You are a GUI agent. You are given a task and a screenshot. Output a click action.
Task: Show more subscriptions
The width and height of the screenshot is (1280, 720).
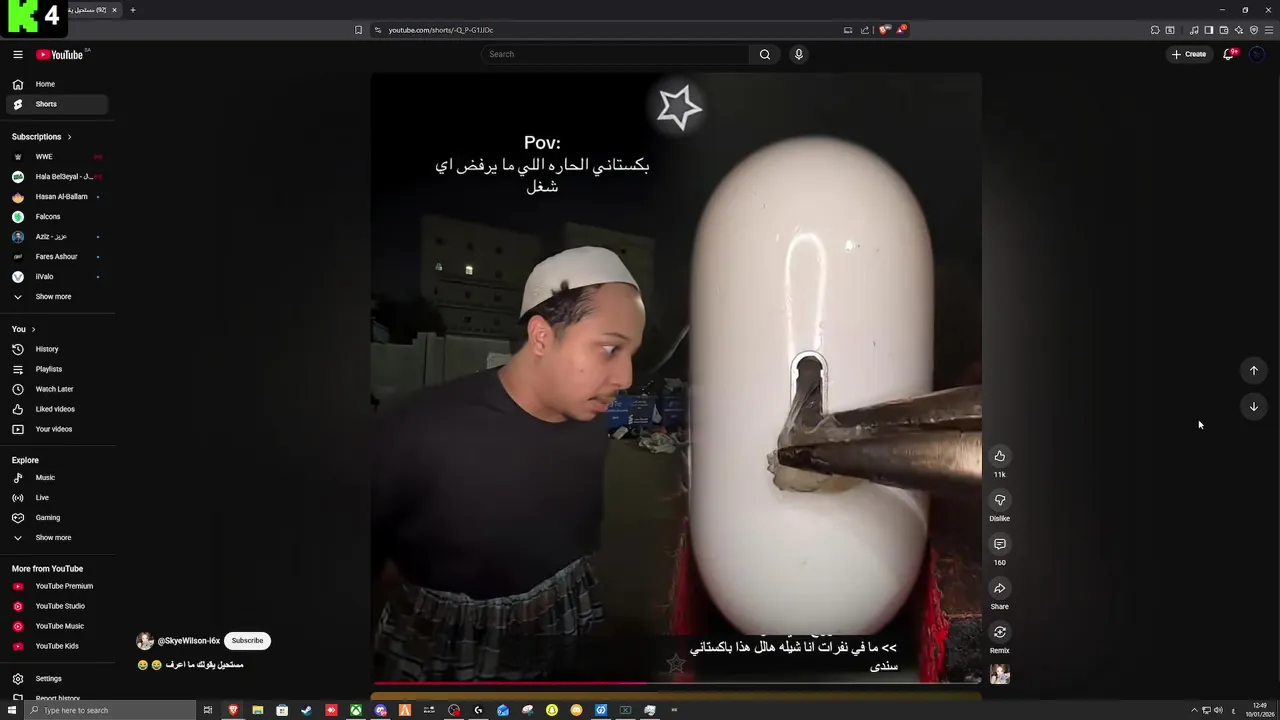coord(53,296)
